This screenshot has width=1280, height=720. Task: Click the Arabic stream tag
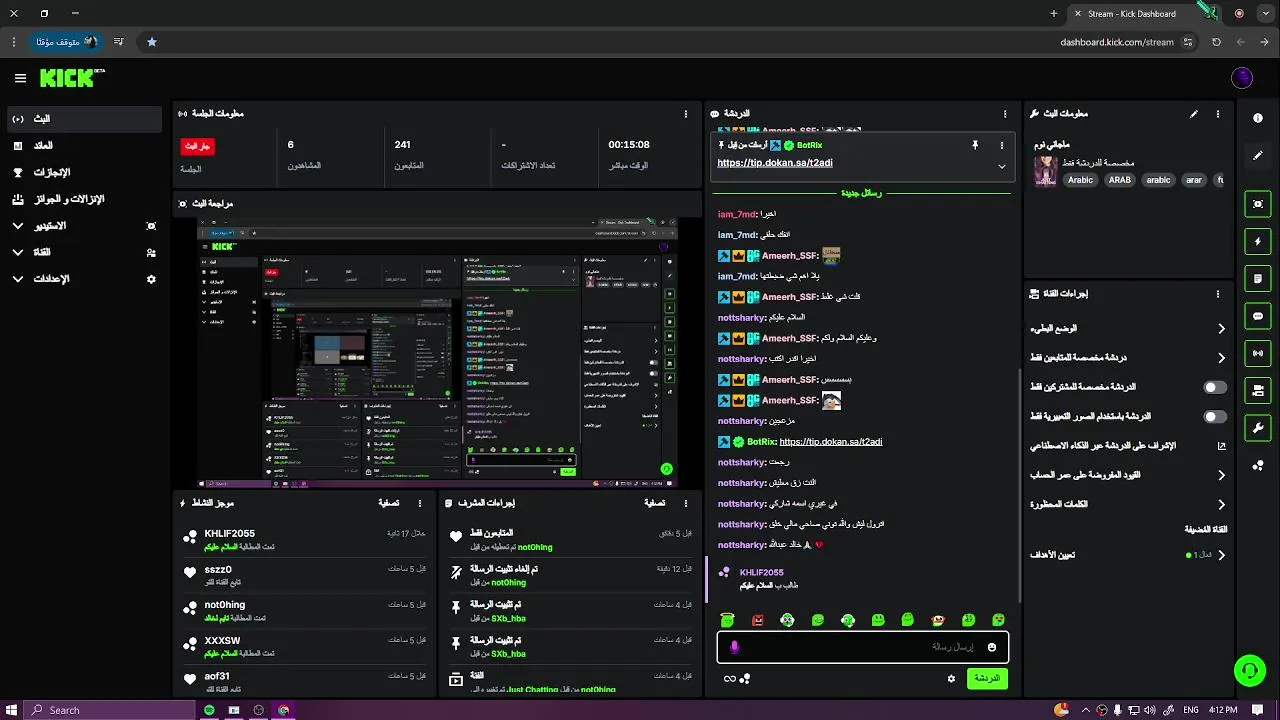pyautogui.click(x=1080, y=180)
